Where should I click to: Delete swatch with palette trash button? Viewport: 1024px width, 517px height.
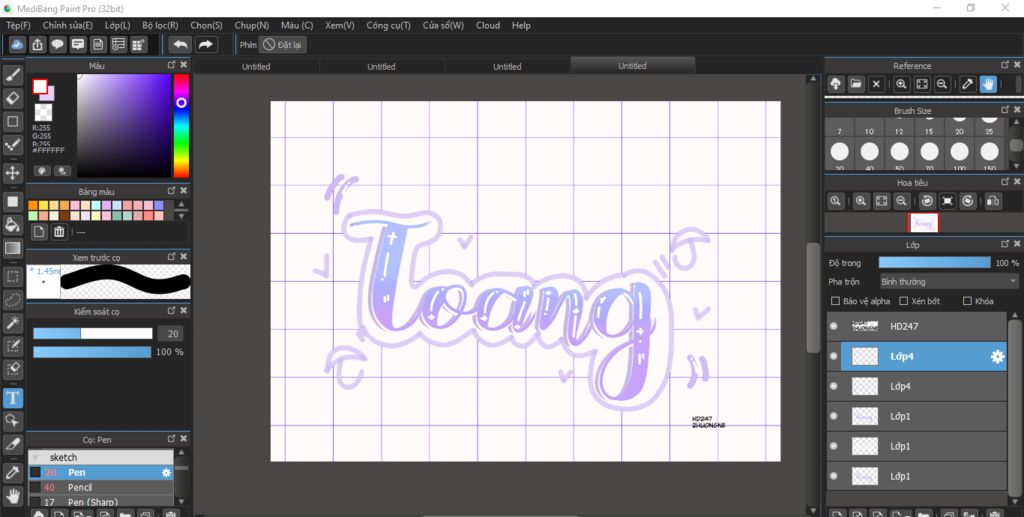[59, 232]
